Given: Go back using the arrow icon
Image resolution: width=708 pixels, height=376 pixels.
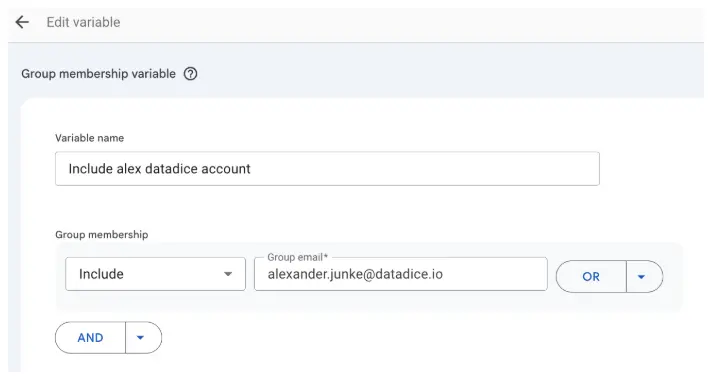Looking at the screenshot, I should coord(22,22).
